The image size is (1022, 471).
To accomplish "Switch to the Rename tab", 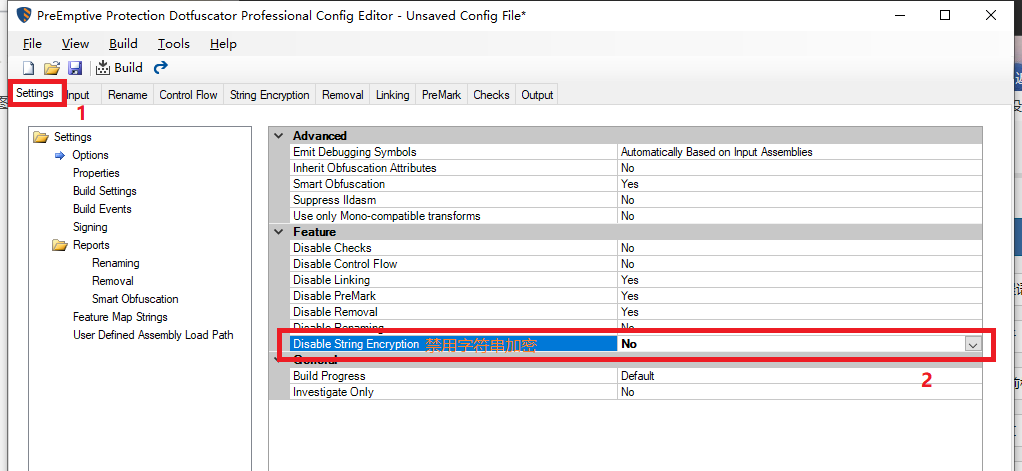I will point(128,94).
